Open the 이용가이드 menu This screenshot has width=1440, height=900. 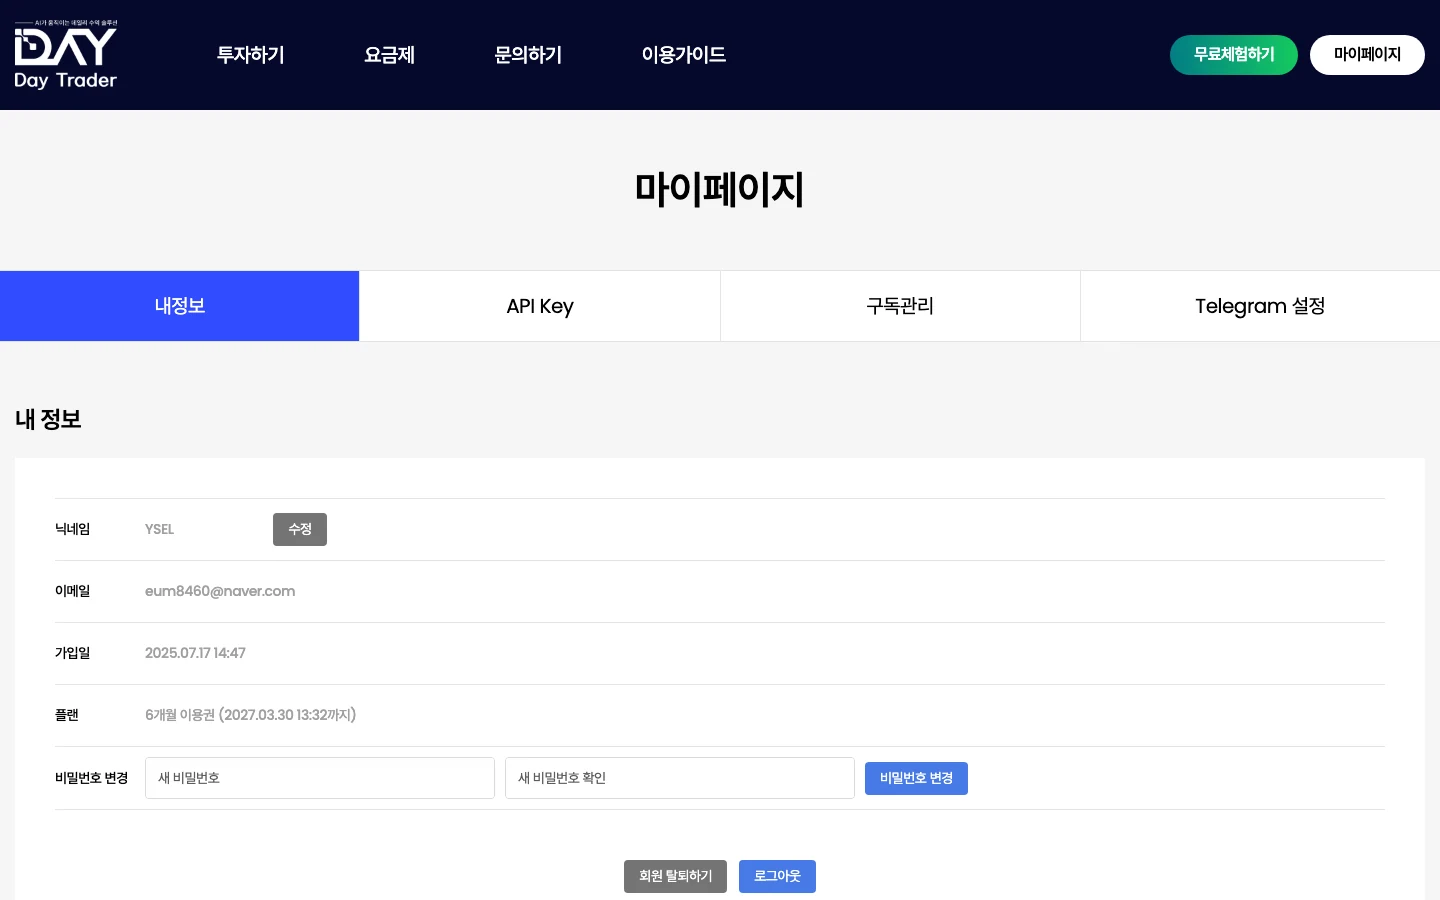tap(684, 55)
